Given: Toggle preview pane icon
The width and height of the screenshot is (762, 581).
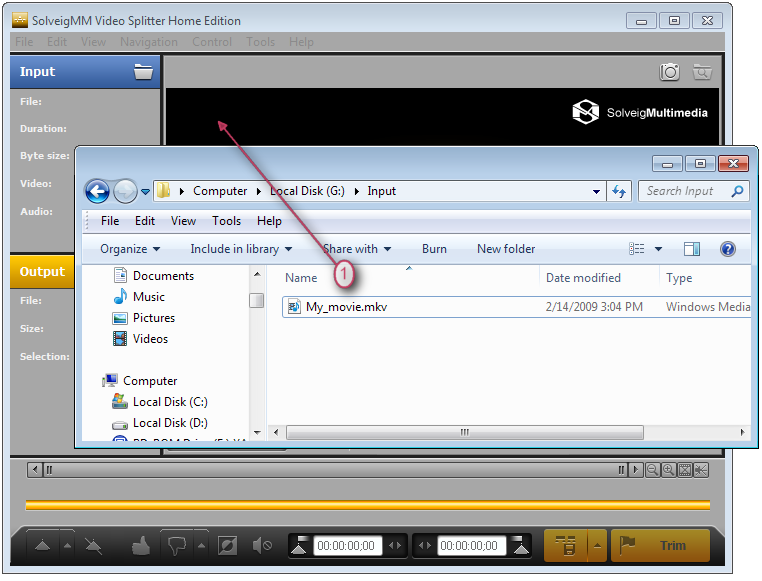Looking at the screenshot, I should point(692,249).
